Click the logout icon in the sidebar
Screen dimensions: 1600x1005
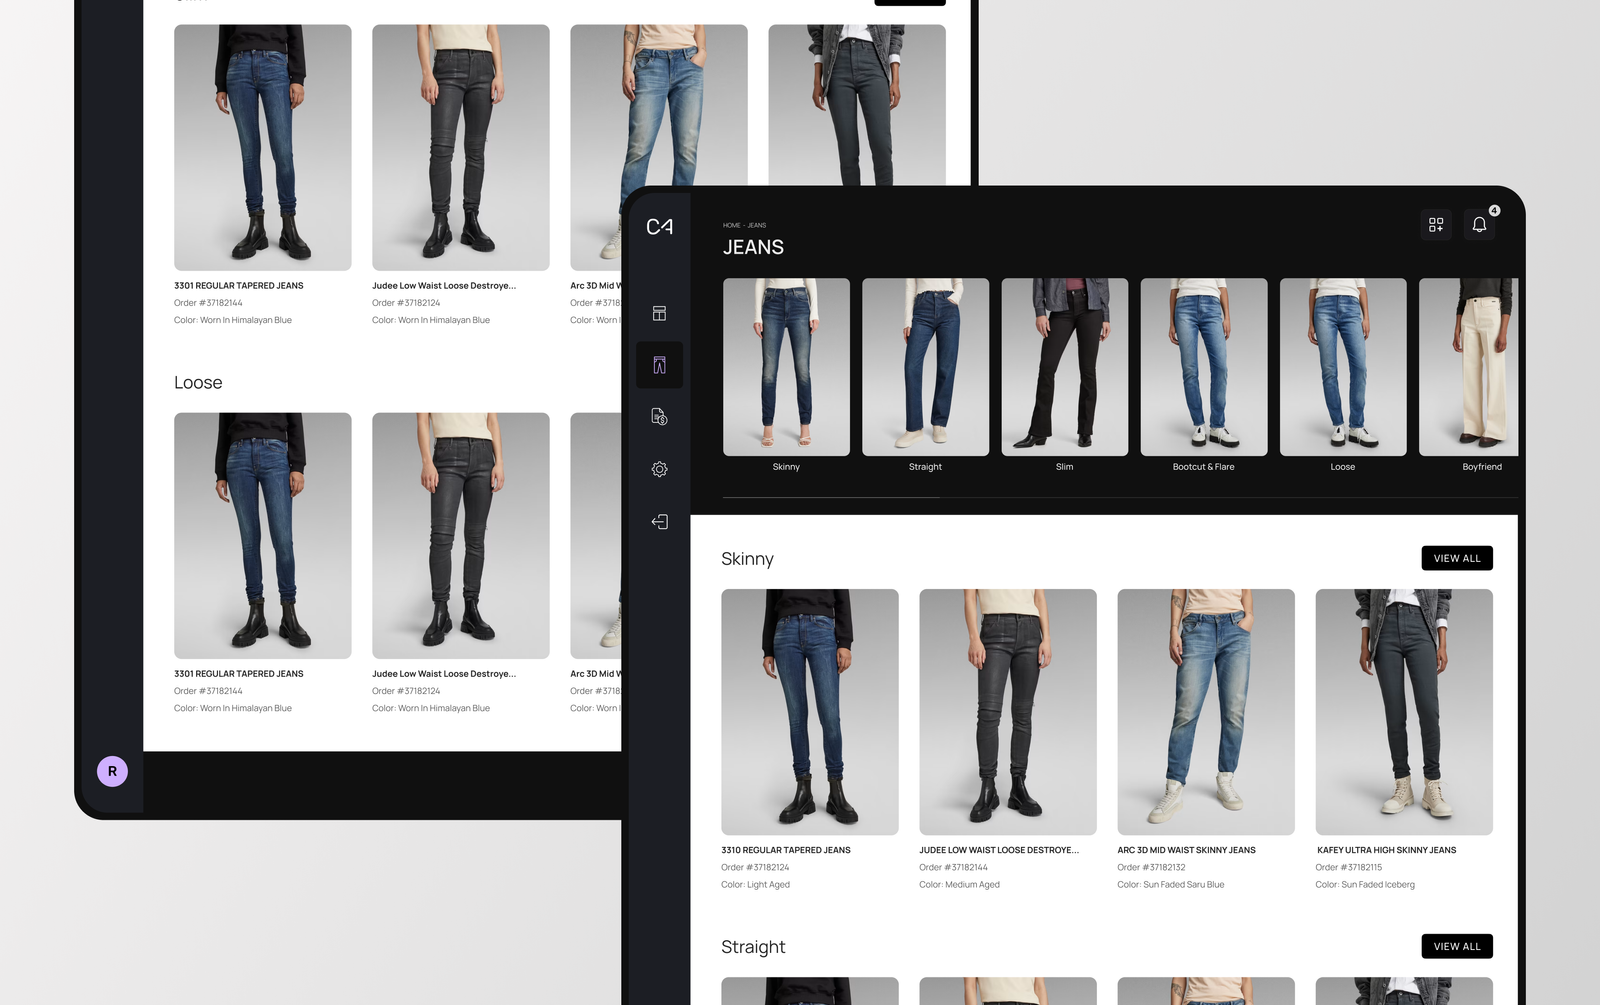(659, 521)
